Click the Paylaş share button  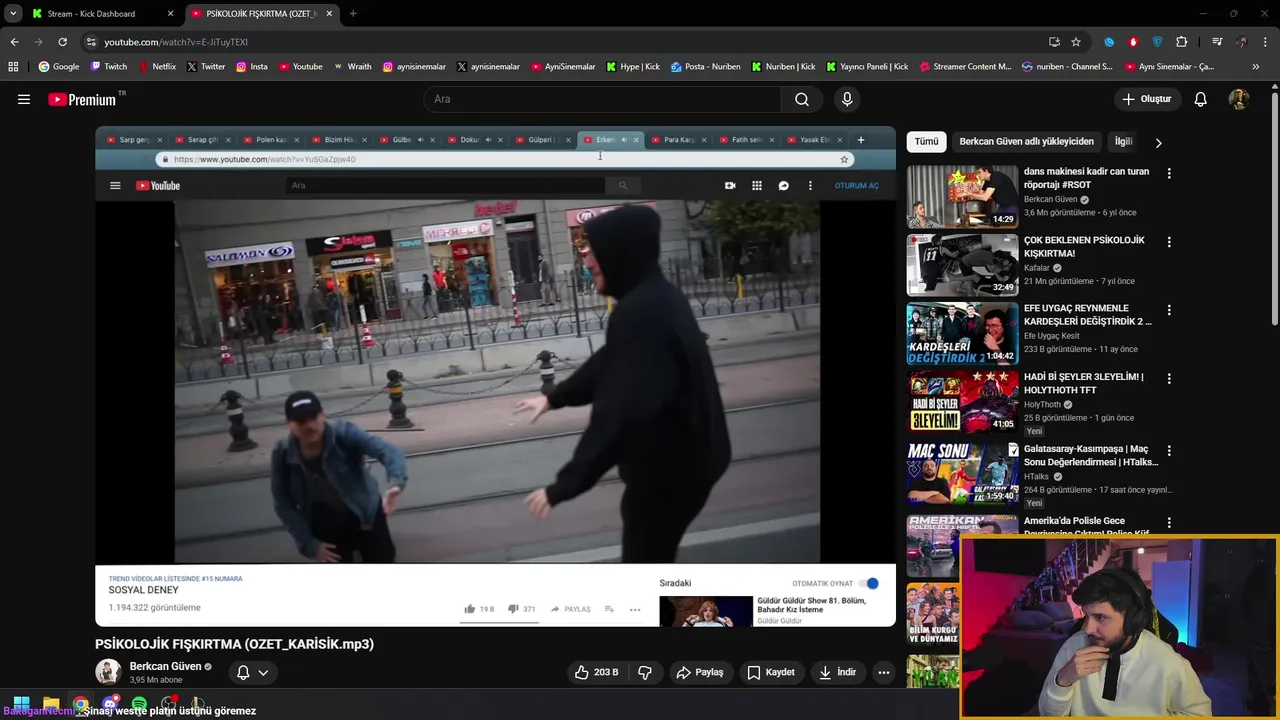pos(699,672)
